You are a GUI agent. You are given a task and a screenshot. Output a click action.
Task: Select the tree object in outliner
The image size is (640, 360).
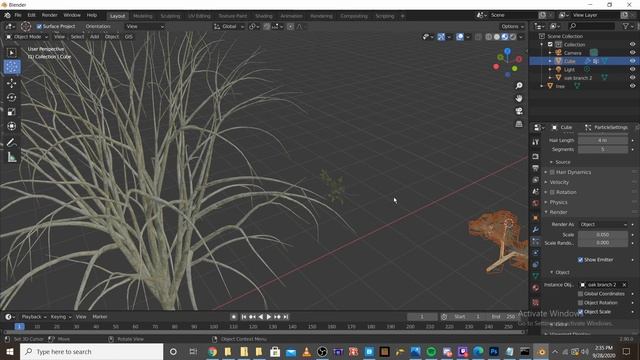[560, 86]
